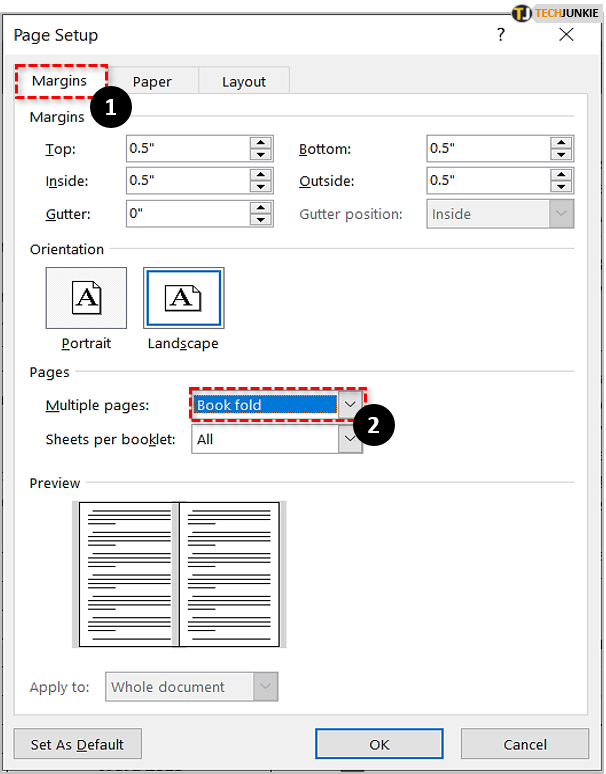Decrease Top margin with down arrow
Viewport: 606px width, 774px height.
click(261, 155)
